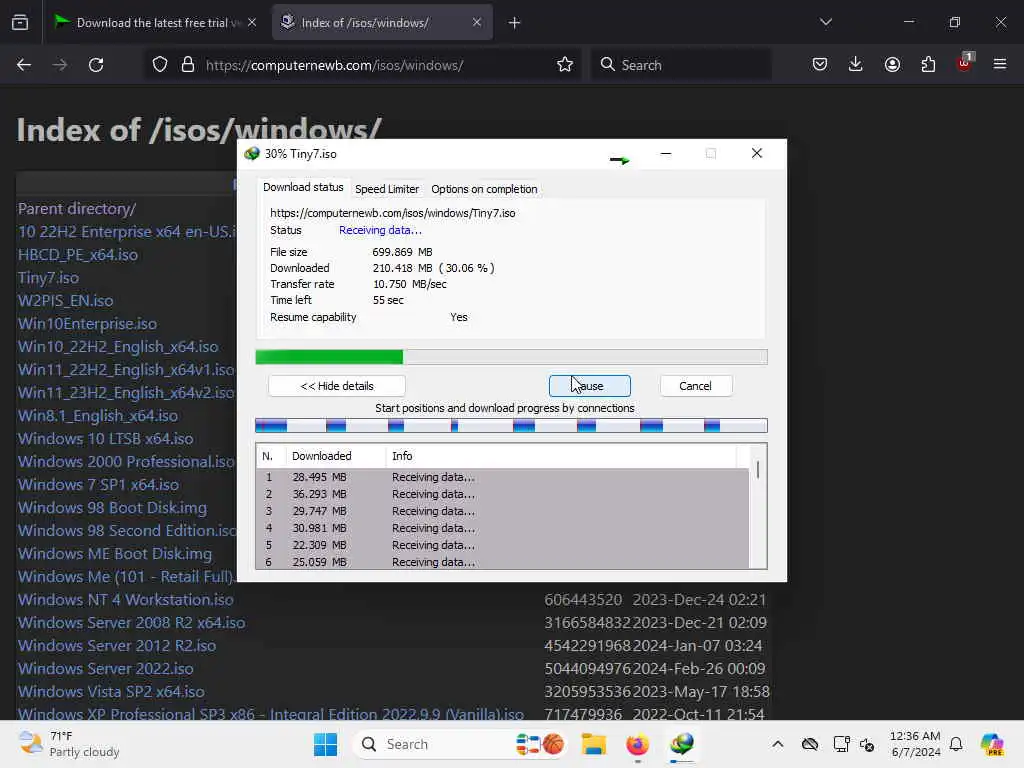The width and height of the screenshot is (1024, 768).
Task: Cancel the Tiny7.iso download
Action: [x=696, y=386]
